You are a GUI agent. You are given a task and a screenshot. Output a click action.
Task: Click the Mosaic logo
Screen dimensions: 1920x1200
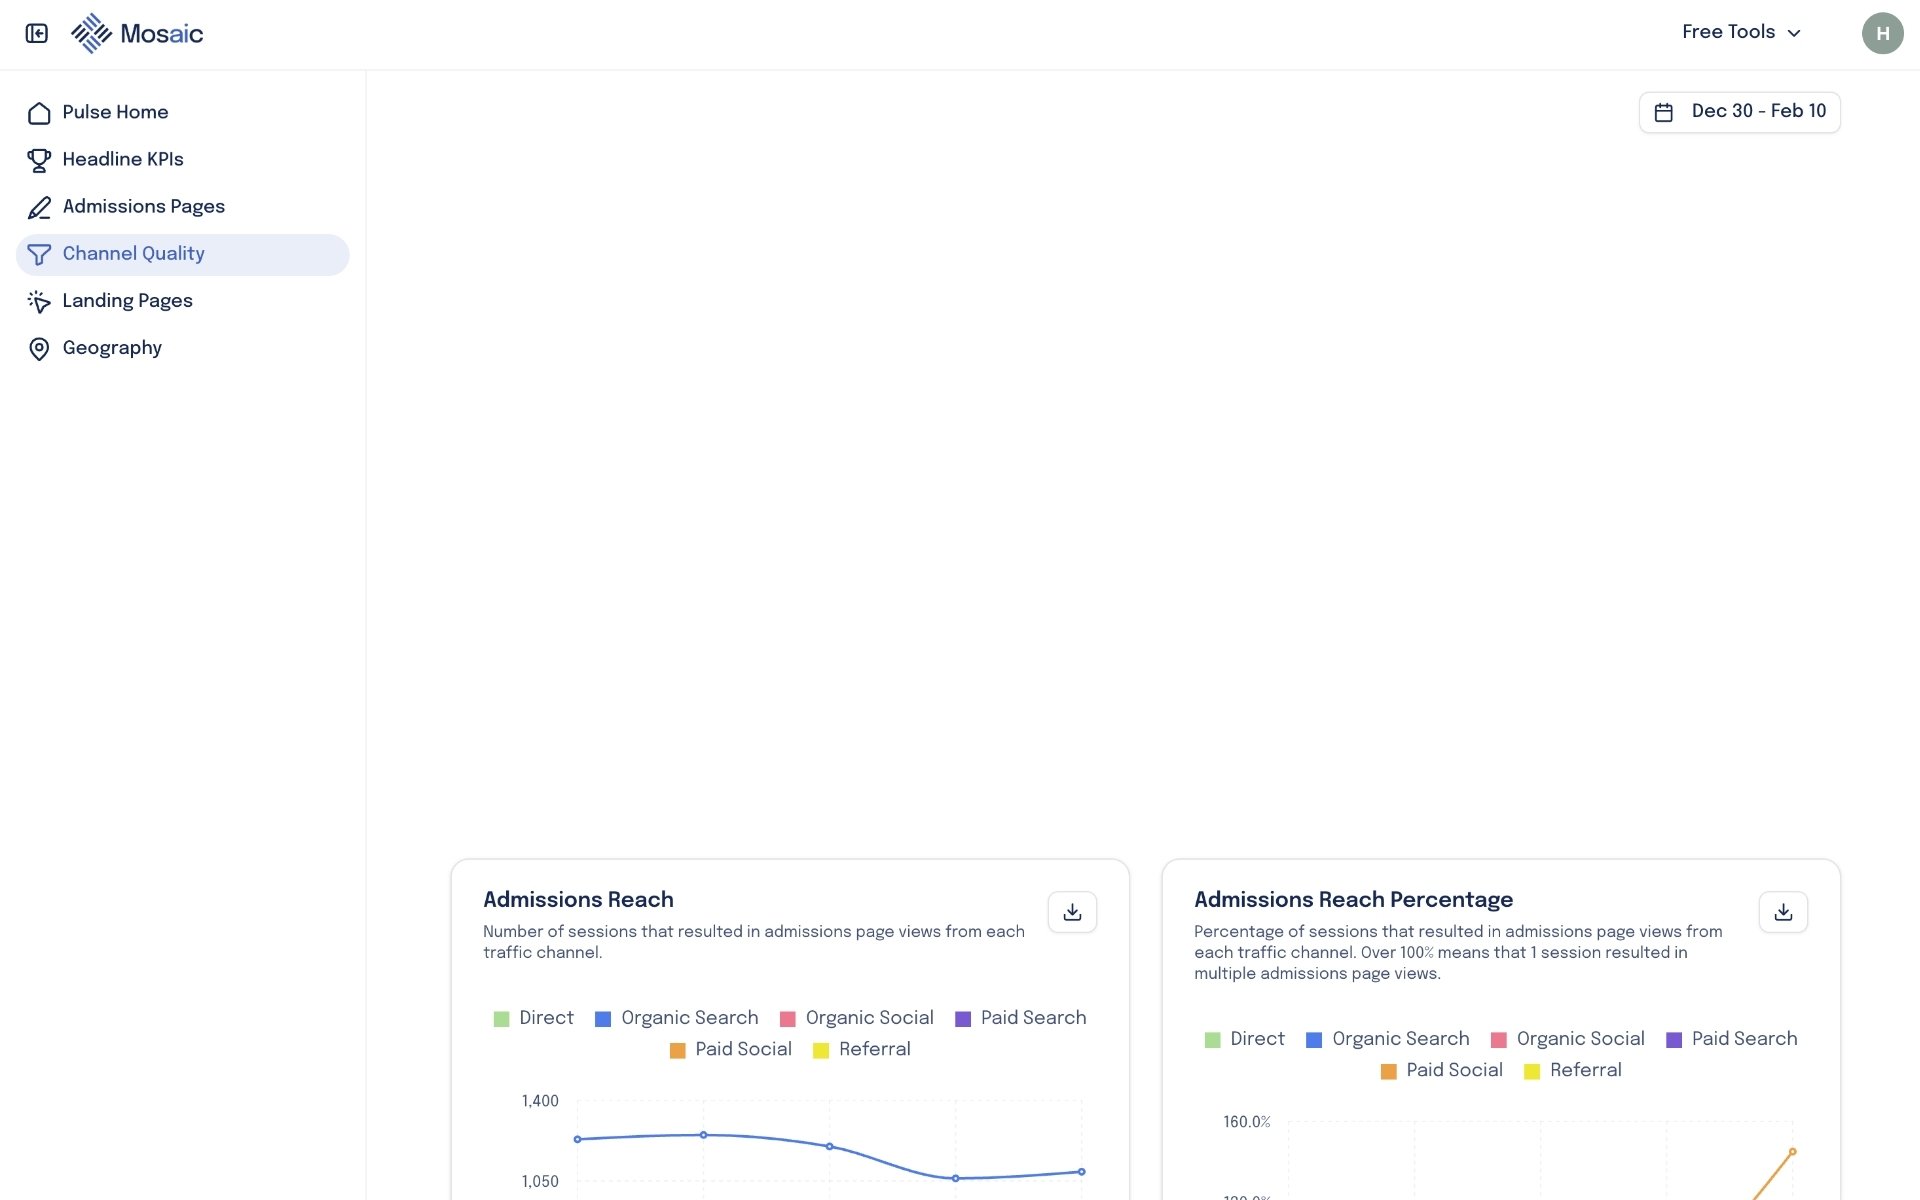pos(137,34)
